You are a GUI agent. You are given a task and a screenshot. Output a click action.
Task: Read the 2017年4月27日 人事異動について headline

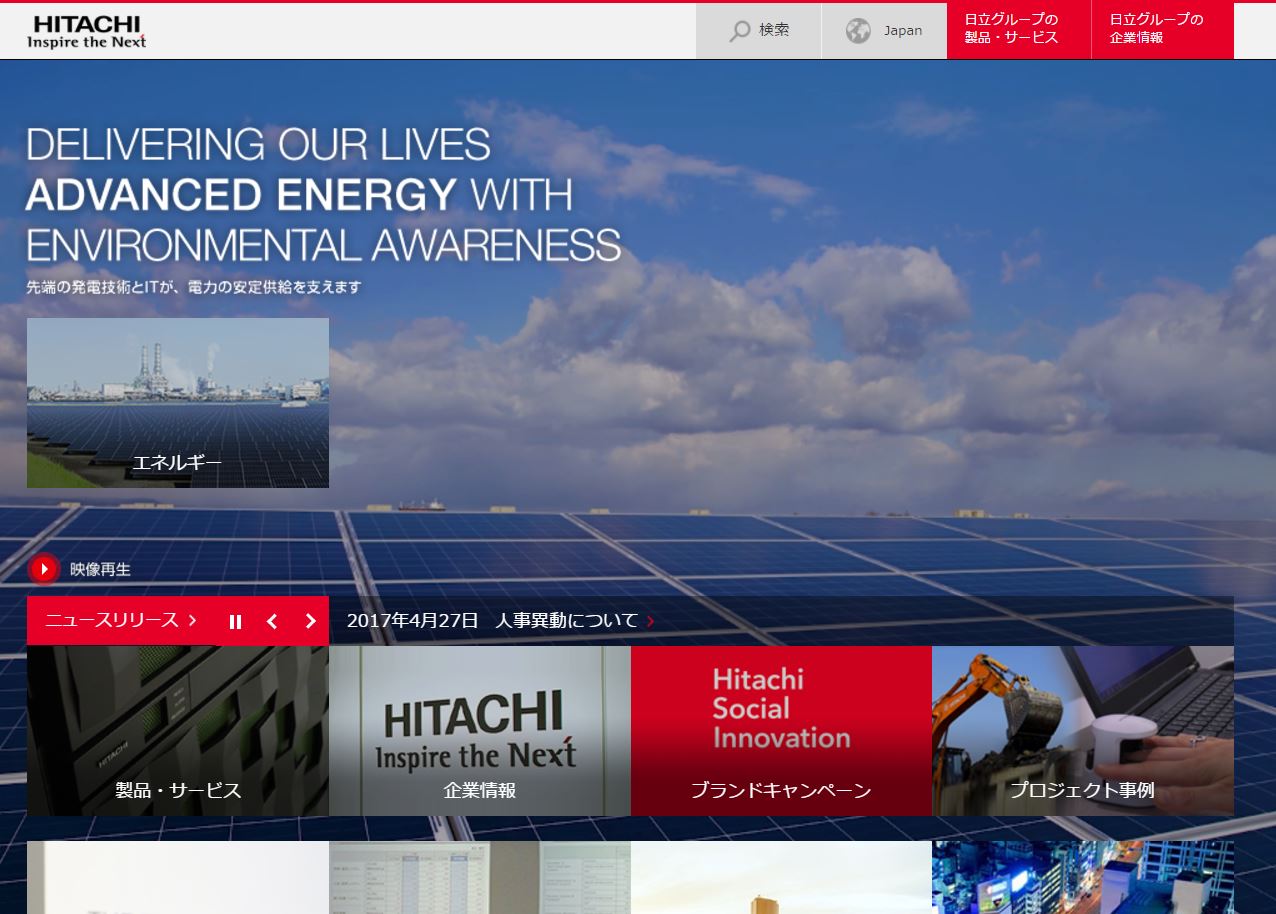[x=492, y=621]
